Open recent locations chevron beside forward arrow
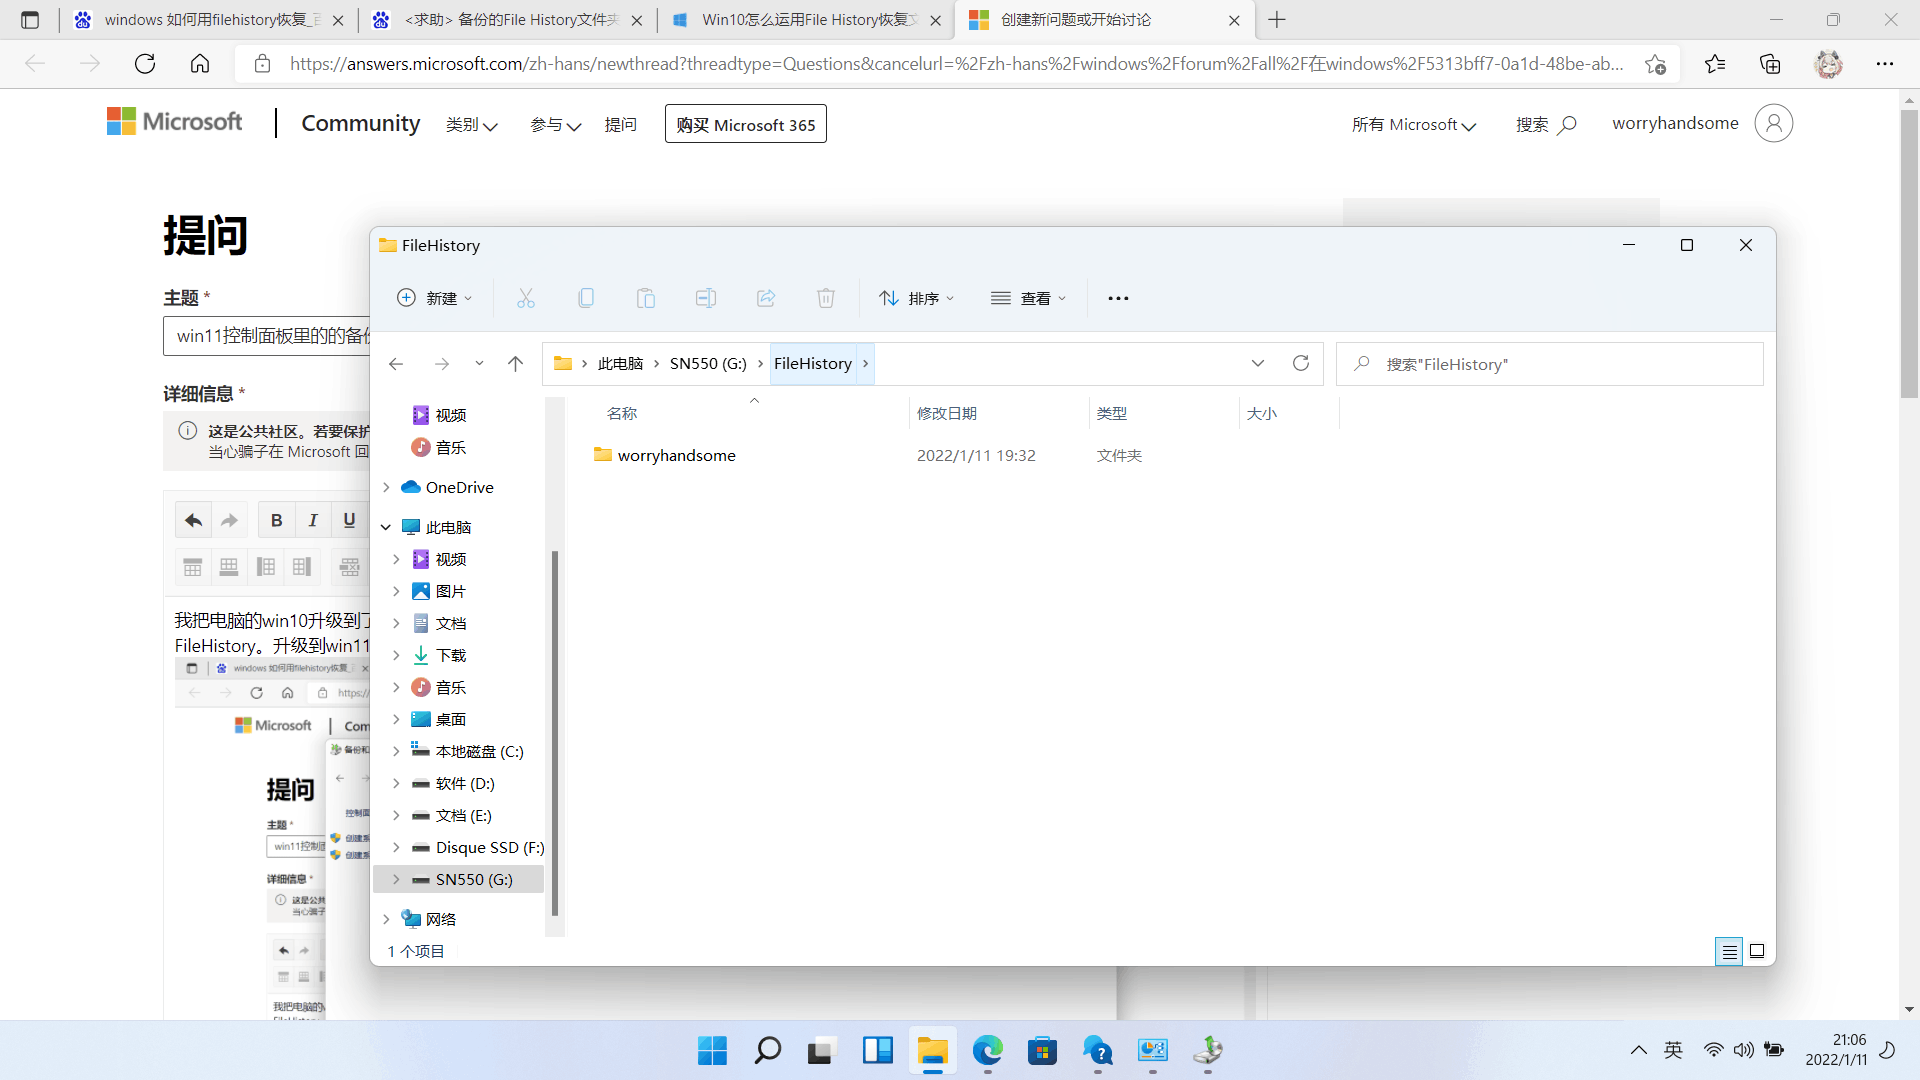The height and width of the screenshot is (1080, 1920). click(479, 364)
